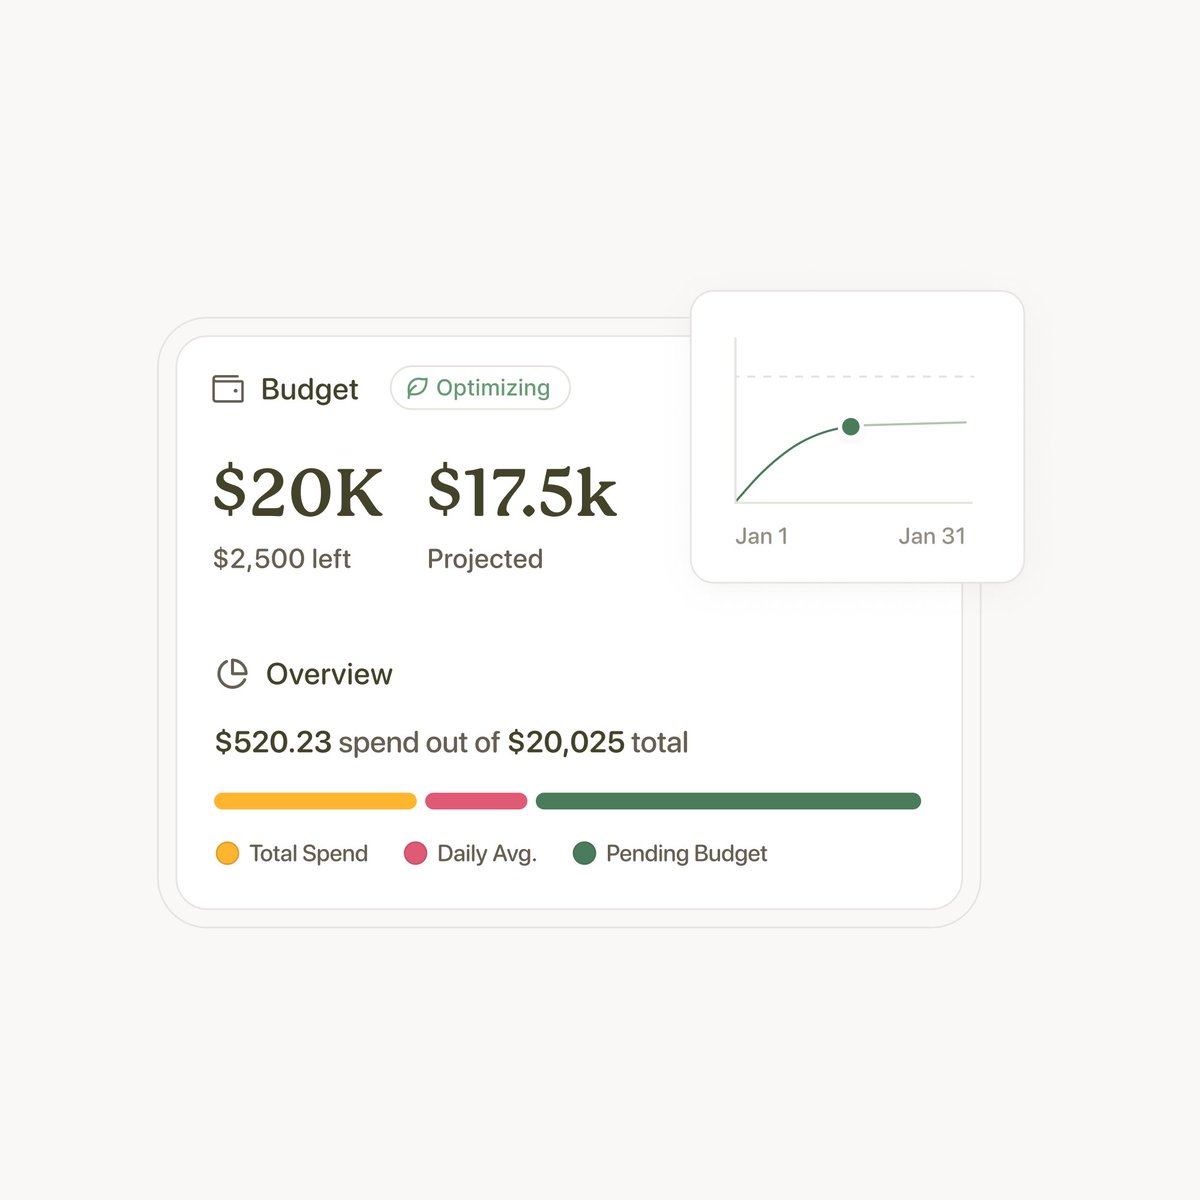Image resolution: width=1200 pixels, height=1200 pixels.
Task: Click the $20K budget amount
Action: [298, 492]
